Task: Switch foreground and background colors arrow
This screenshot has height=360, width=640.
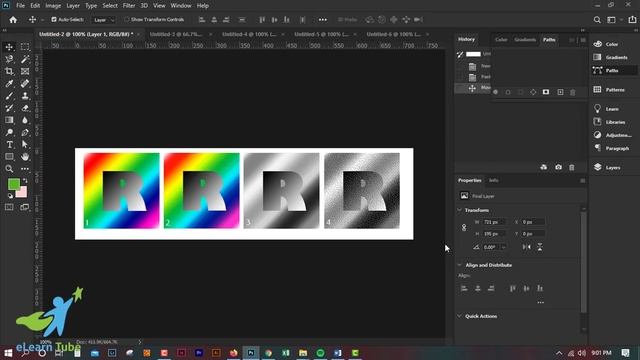Action: point(25,180)
